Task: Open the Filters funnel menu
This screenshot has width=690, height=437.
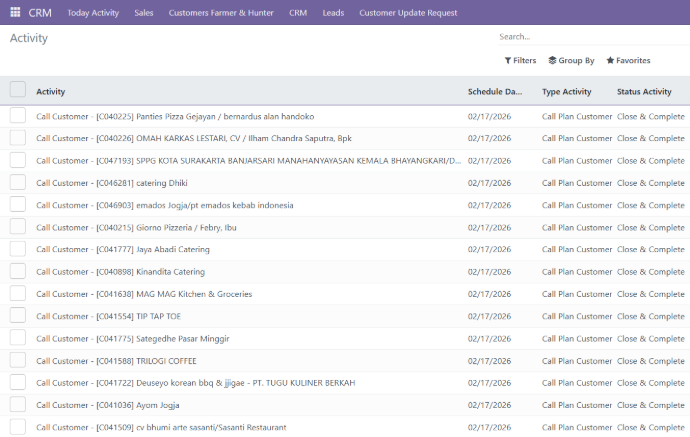Action: 520,61
